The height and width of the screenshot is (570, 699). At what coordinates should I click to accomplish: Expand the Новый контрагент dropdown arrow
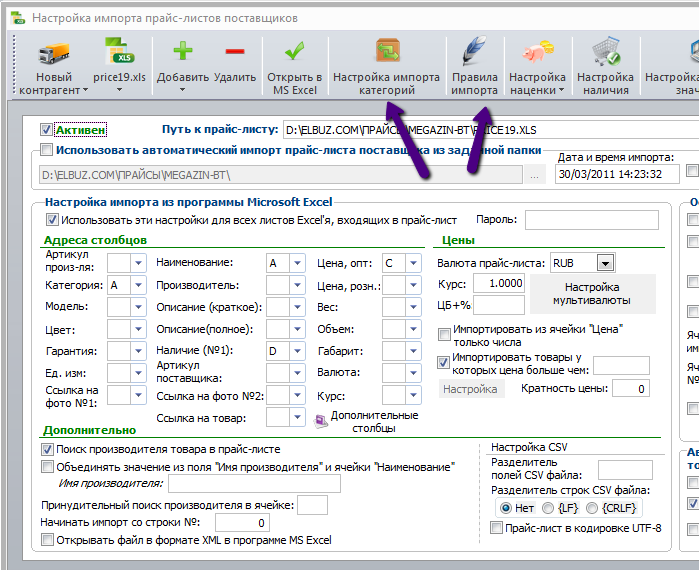click(86, 90)
